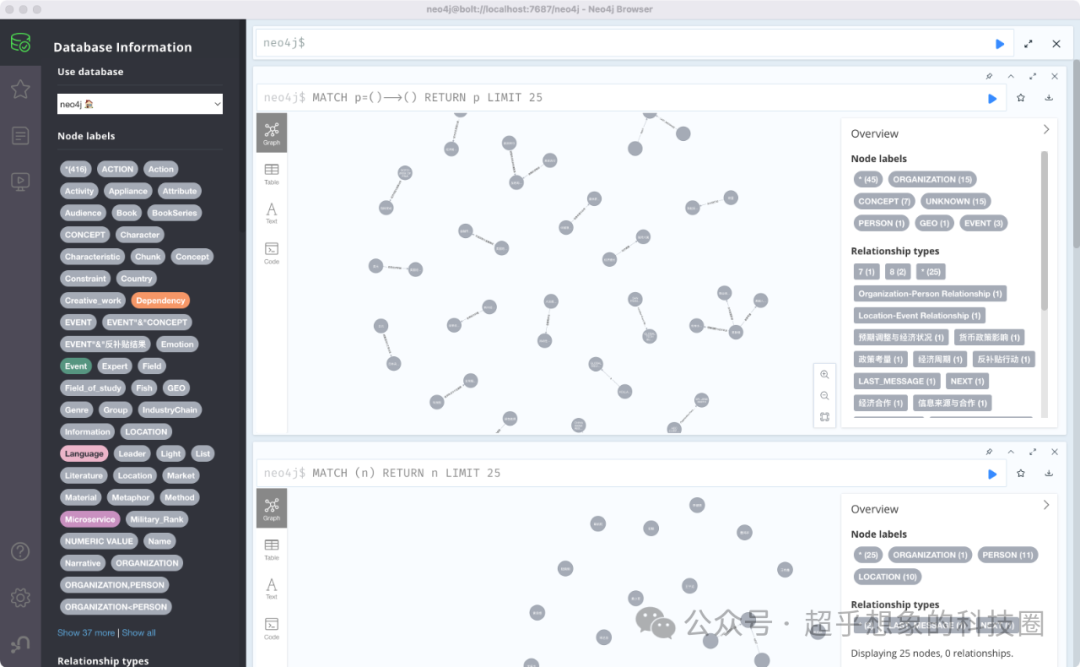Image resolution: width=1080 pixels, height=667 pixels.
Task: Open Browser Settings gear icon
Action: tap(20, 597)
